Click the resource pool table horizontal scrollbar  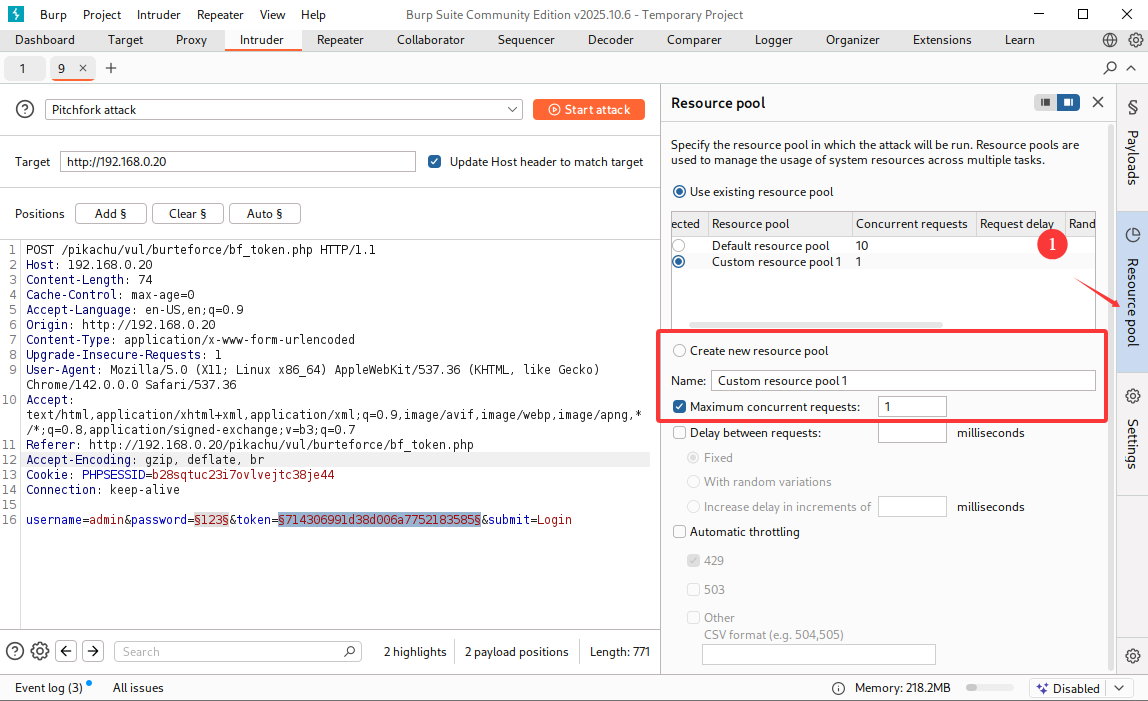816,324
